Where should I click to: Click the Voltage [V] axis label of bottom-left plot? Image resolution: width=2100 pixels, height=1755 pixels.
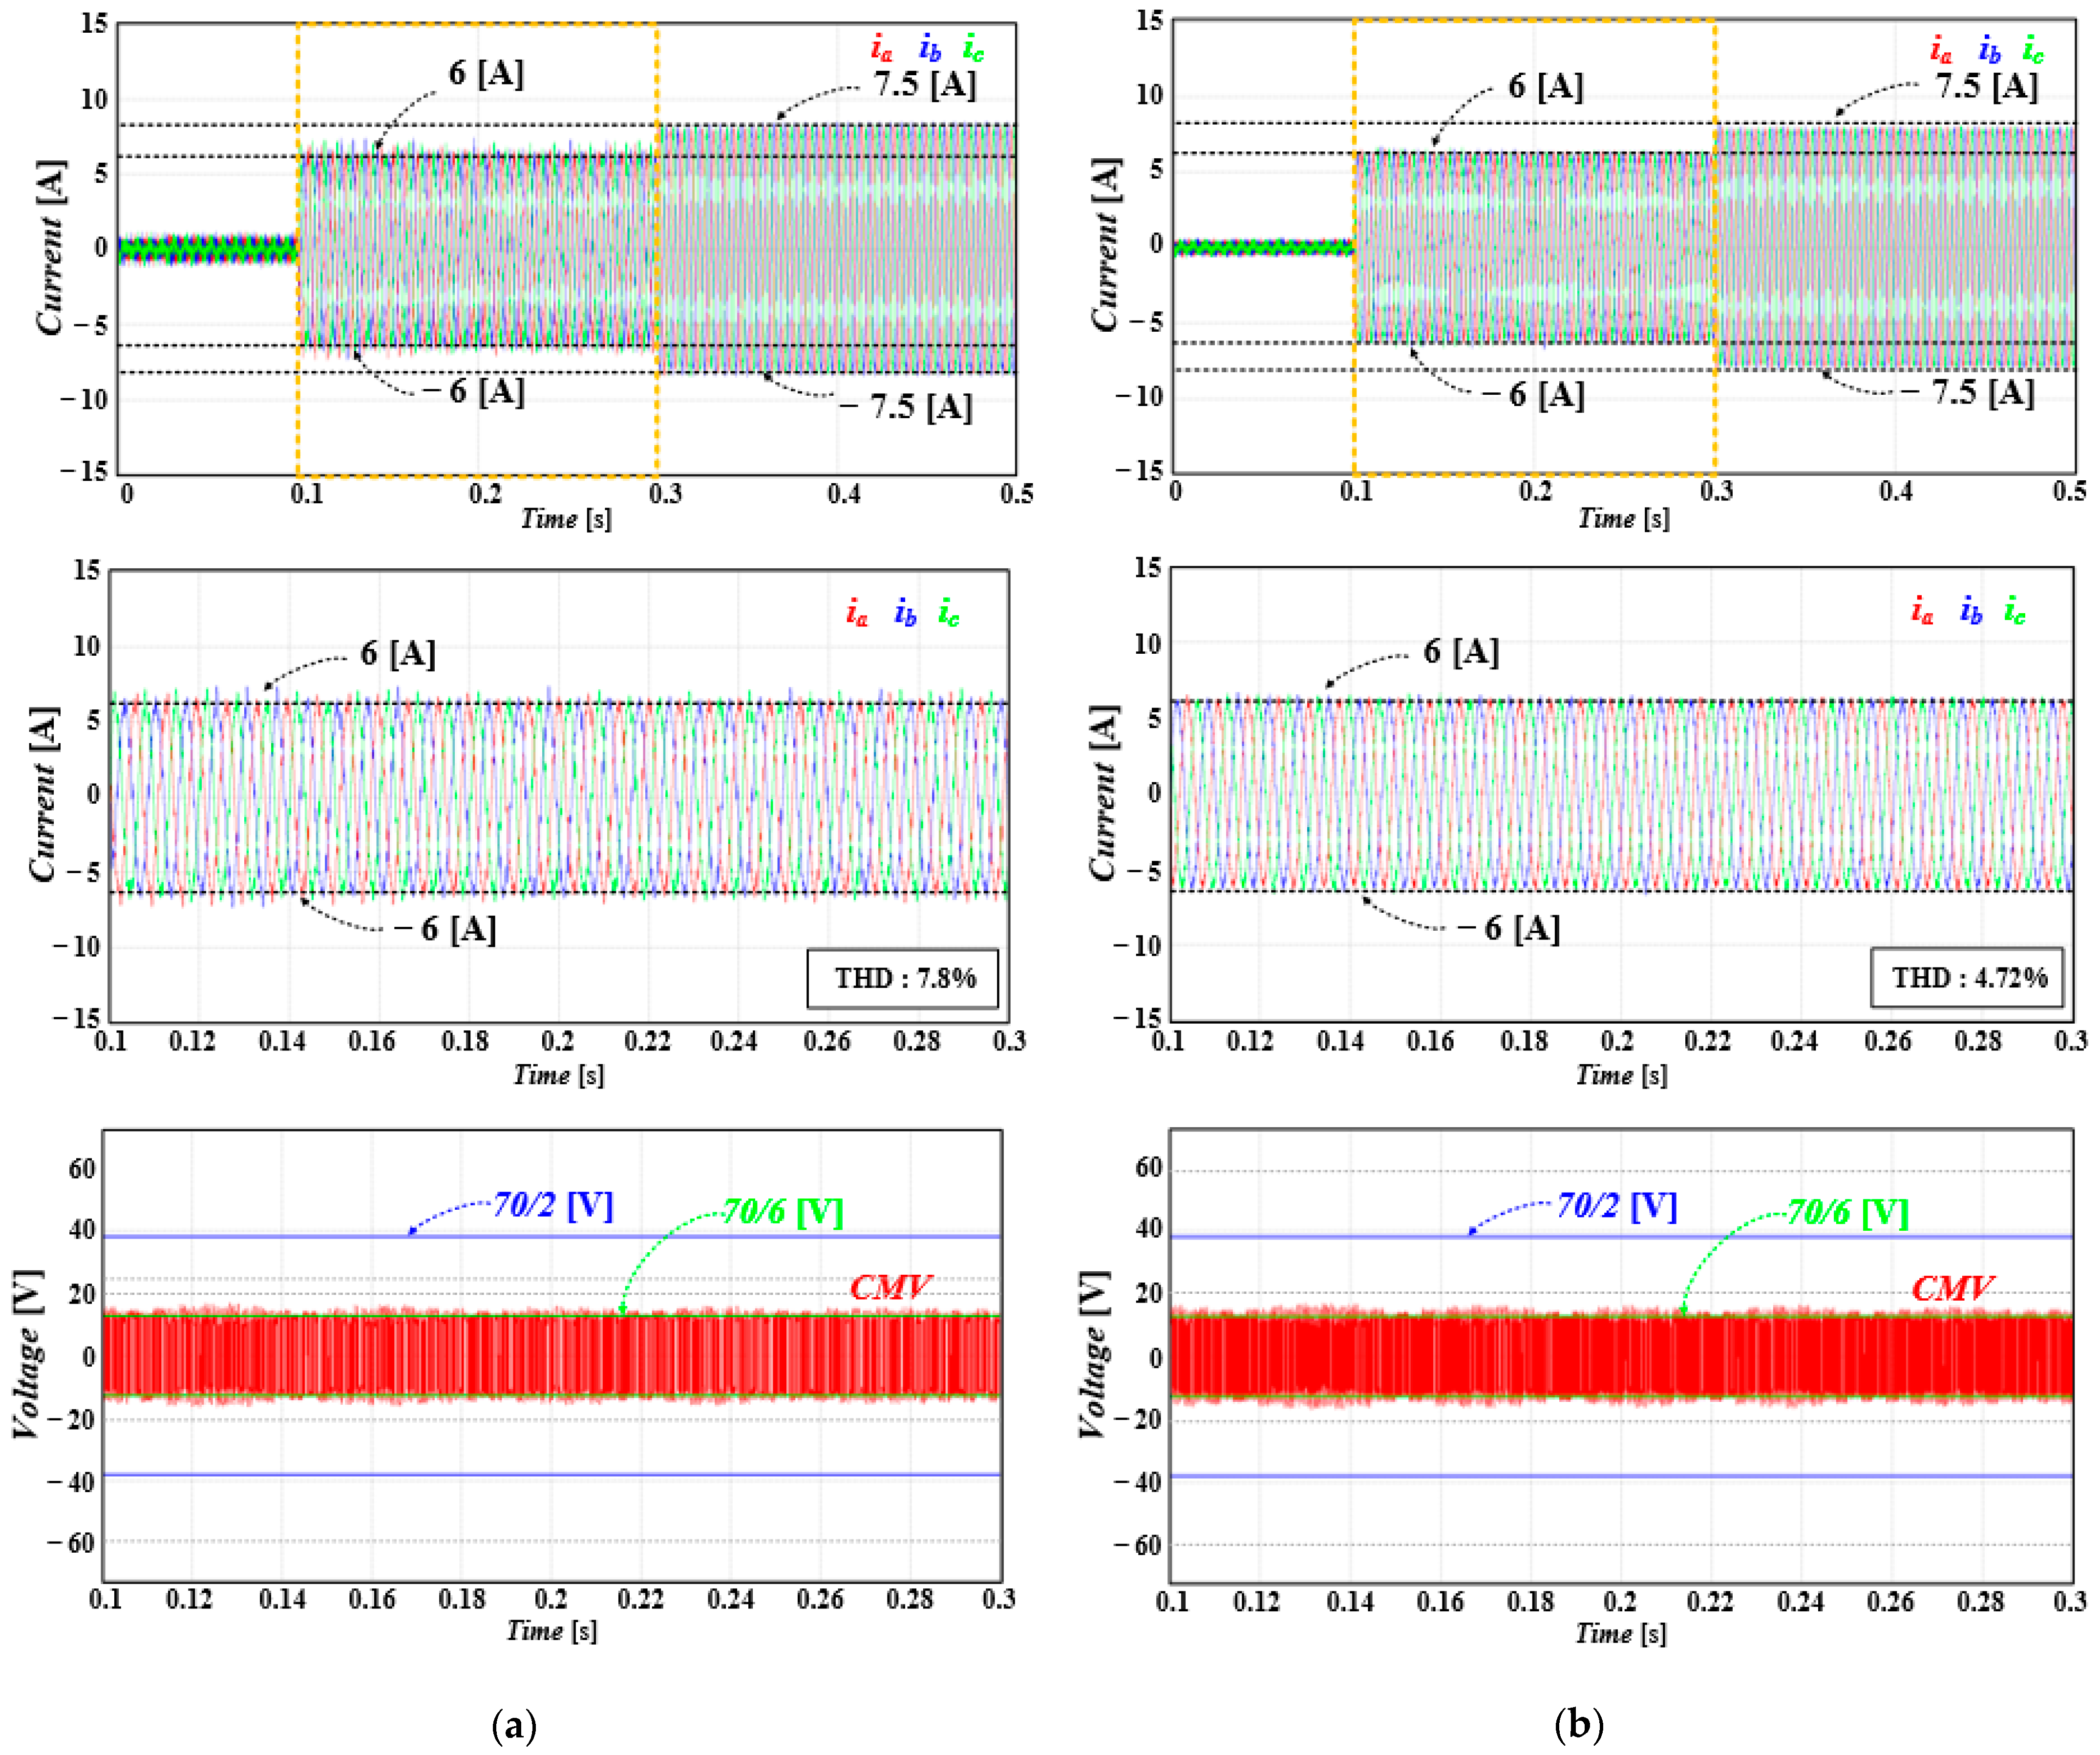(28, 1354)
